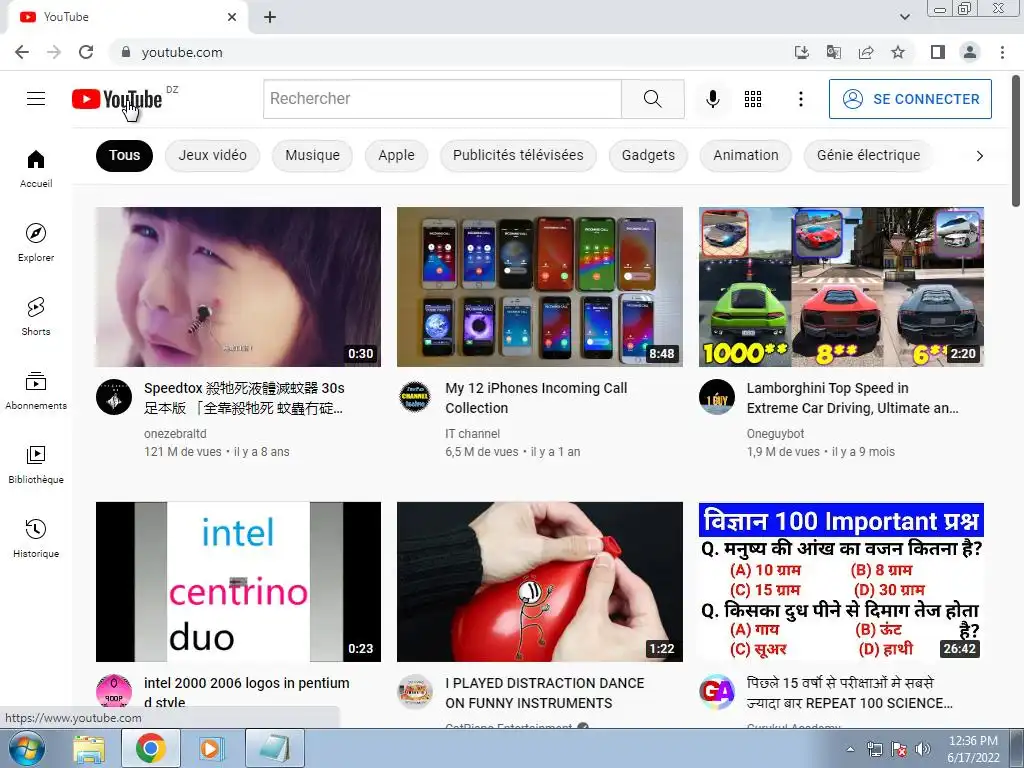Select the Jeux vidéo chip
Image resolution: width=1024 pixels, height=768 pixels.
212,155
